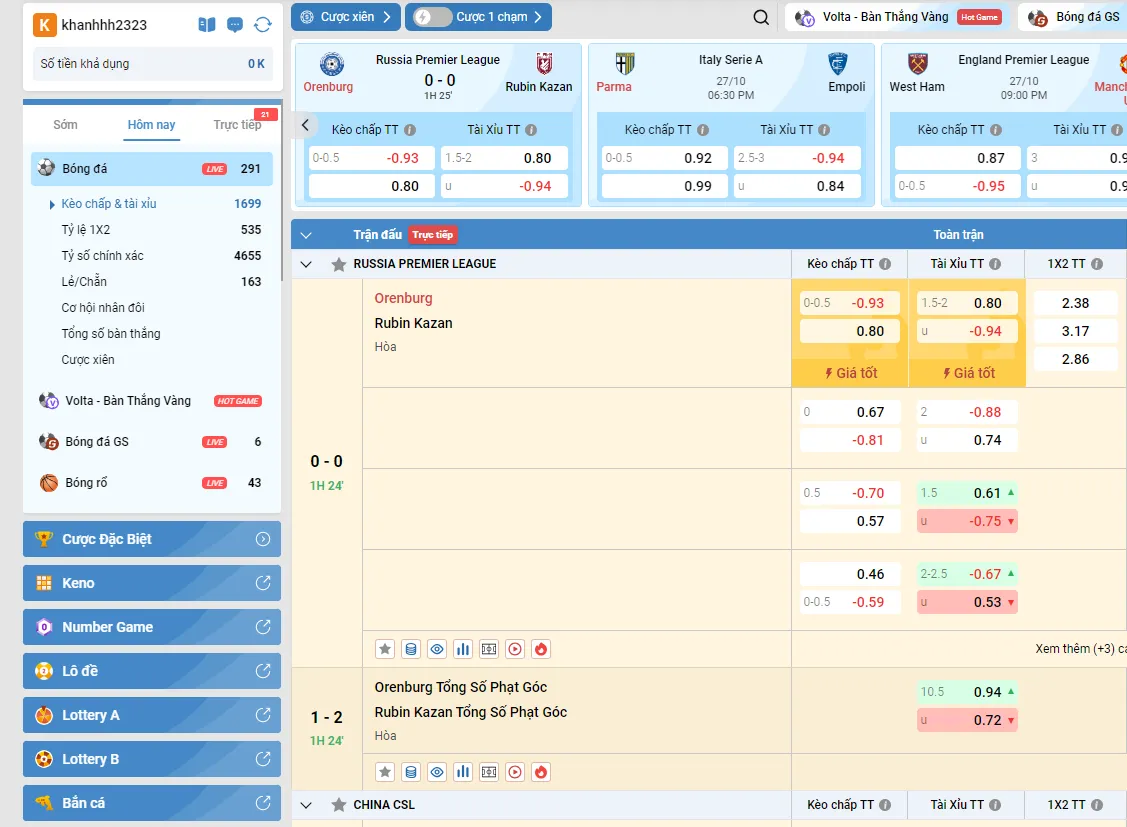The height and width of the screenshot is (827, 1127).
Task: Toggle the eye icon on Orenburg match
Action: tap(437, 649)
